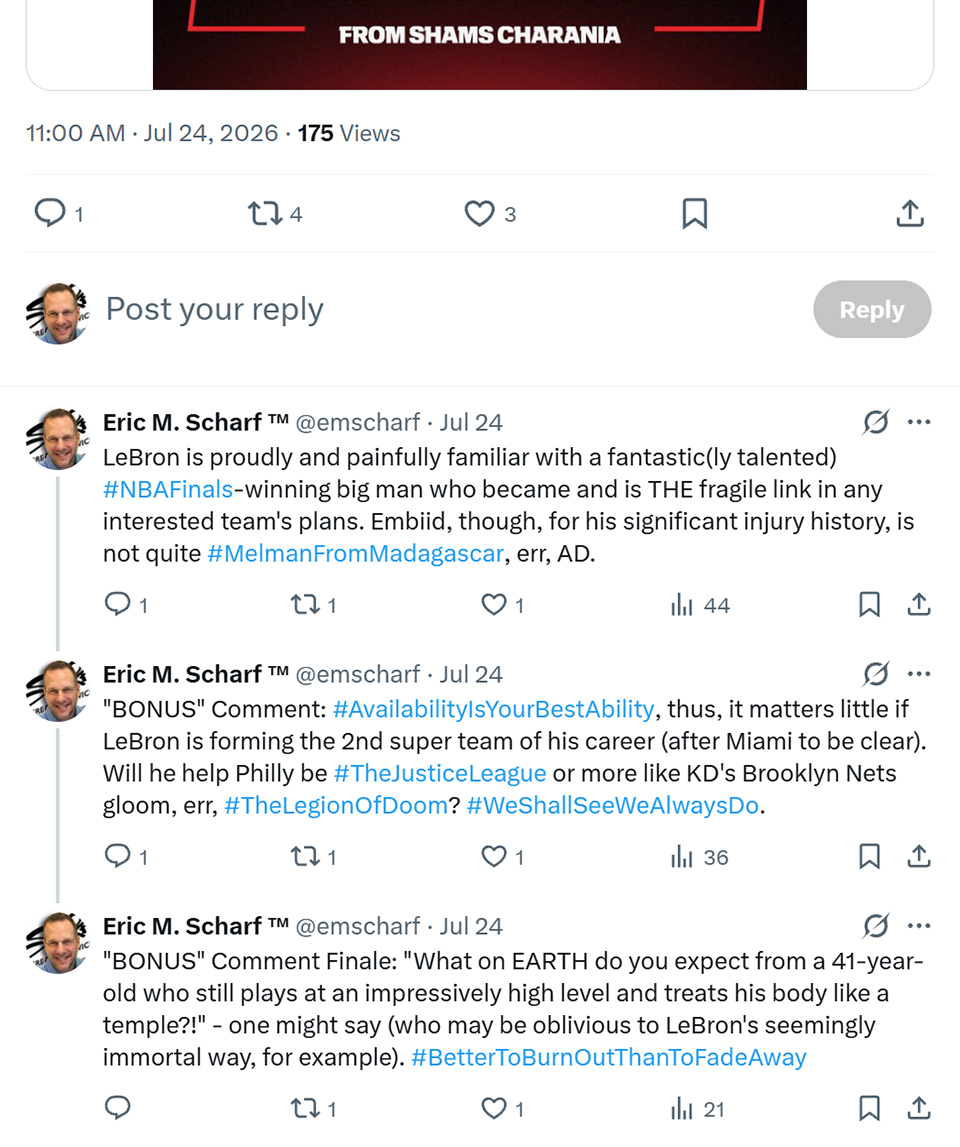Viewport: 960px width, 1147px height.
Task: Like the MelmanFromMadagascar reply
Action: click(503, 605)
